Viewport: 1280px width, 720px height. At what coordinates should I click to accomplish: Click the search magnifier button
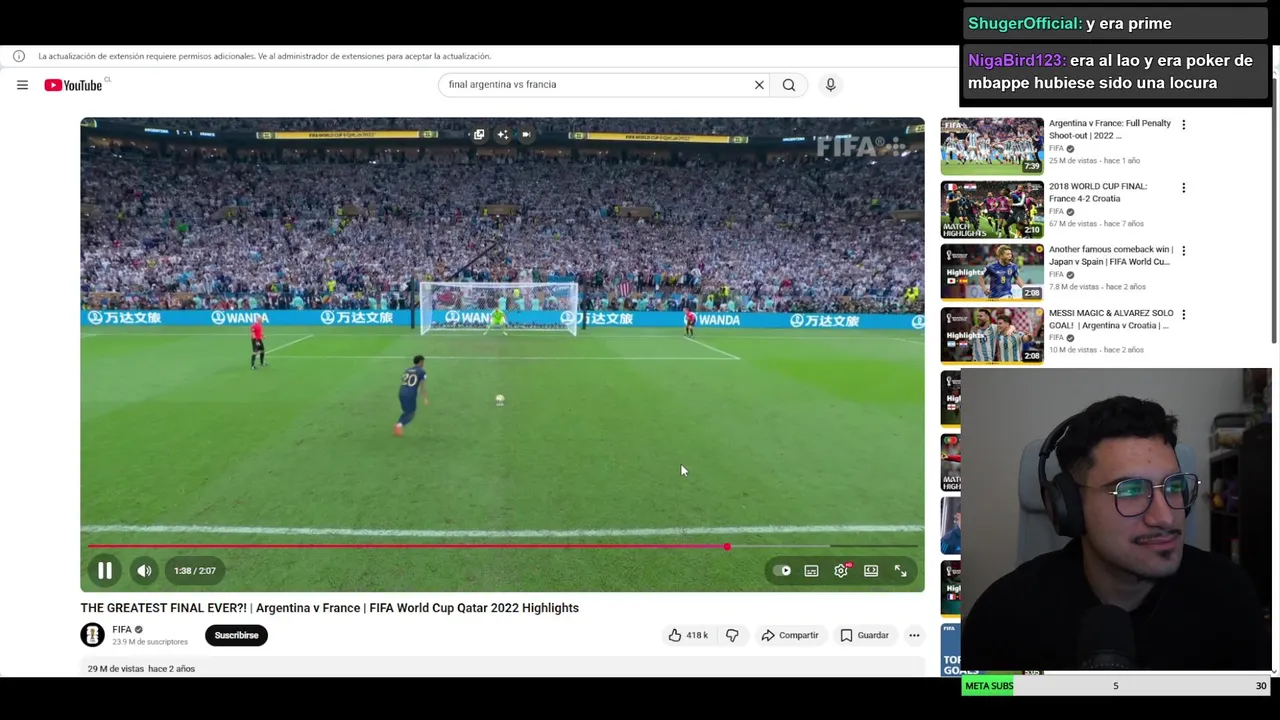(x=789, y=85)
